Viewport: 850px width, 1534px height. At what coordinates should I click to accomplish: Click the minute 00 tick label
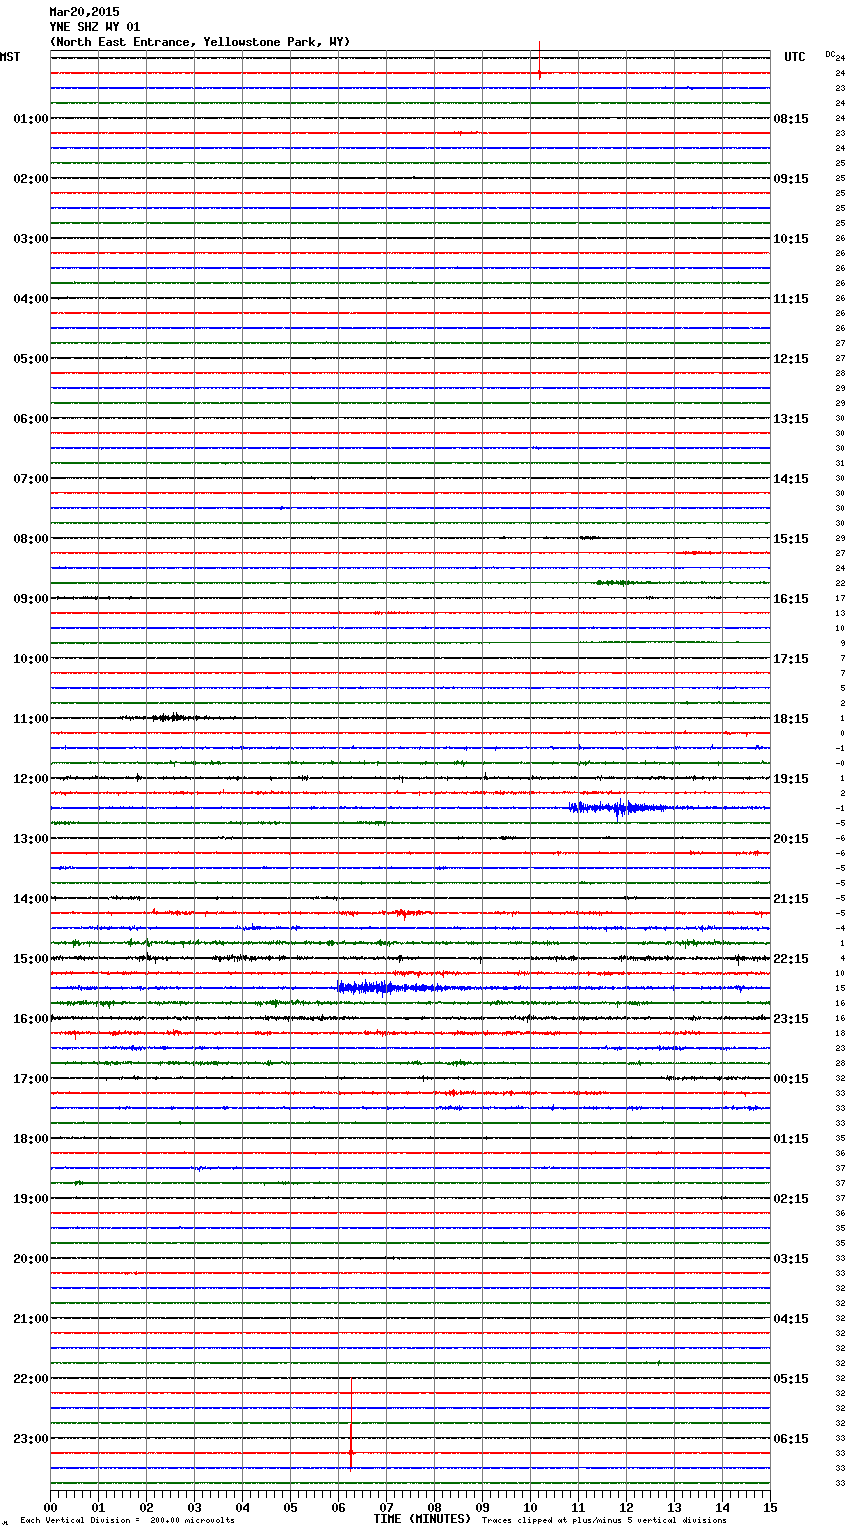(x=50, y=1507)
